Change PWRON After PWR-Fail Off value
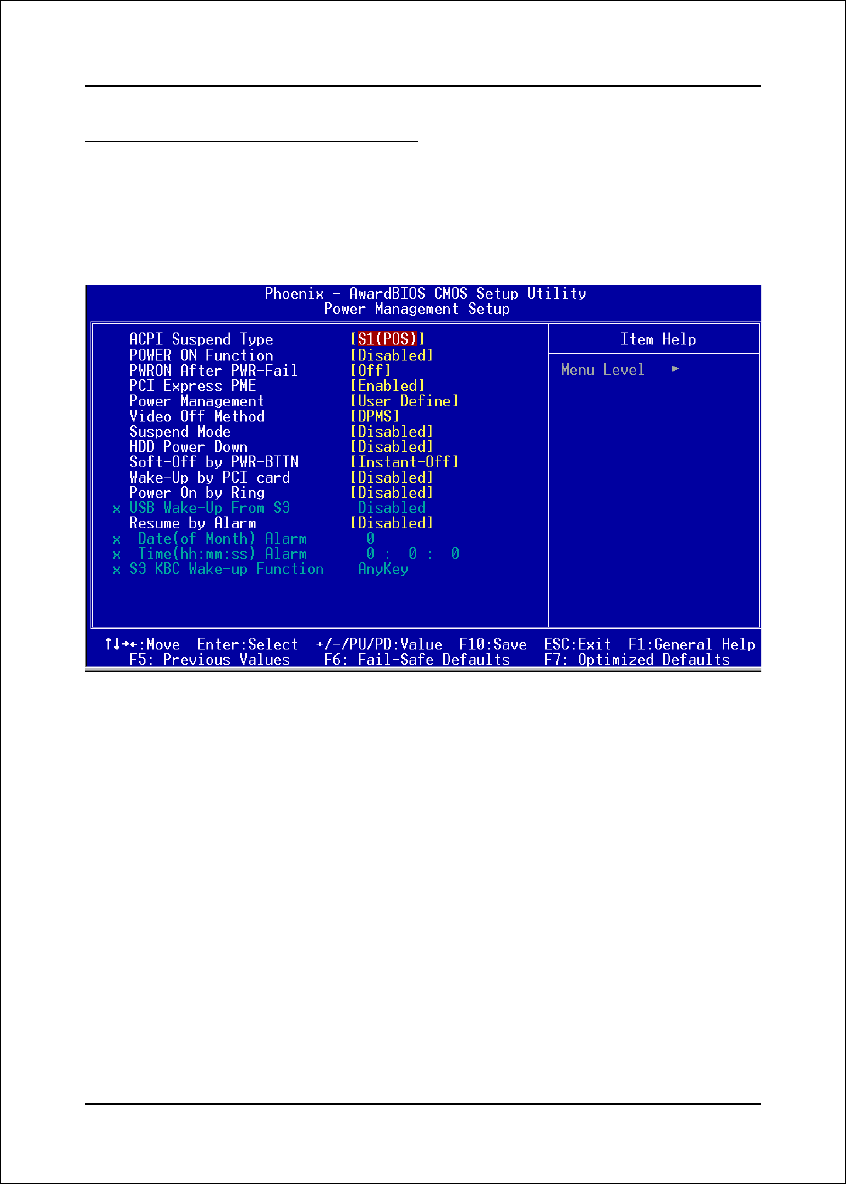The image size is (846, 1184). [370, 370]
